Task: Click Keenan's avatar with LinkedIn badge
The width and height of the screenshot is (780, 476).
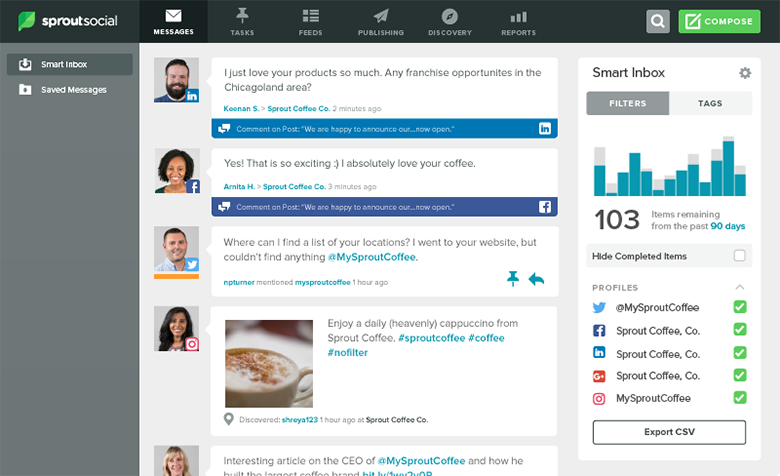Action: (x=177, y=80)
